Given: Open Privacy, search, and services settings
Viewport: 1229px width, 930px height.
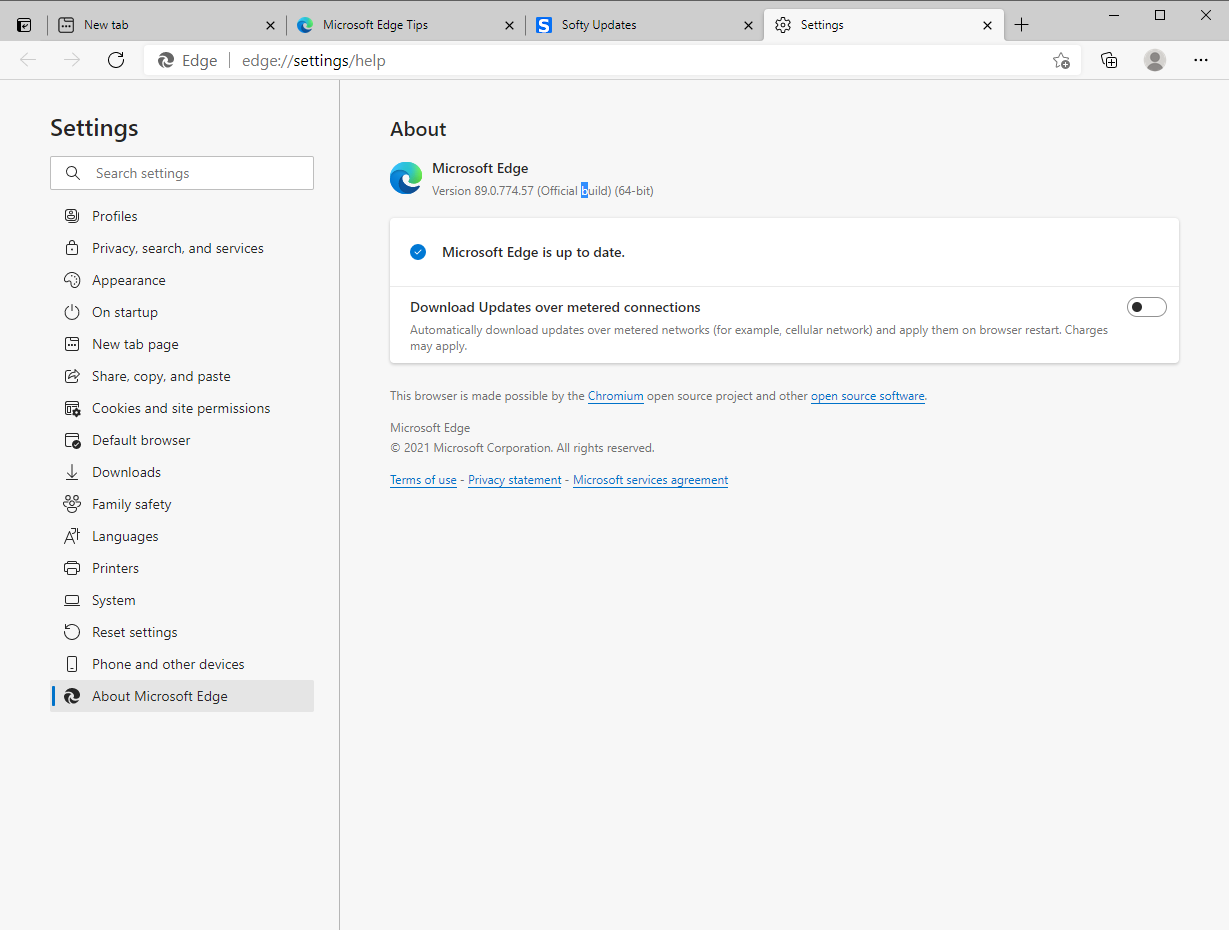Looking at the screenshot, I should pos(182,248).
